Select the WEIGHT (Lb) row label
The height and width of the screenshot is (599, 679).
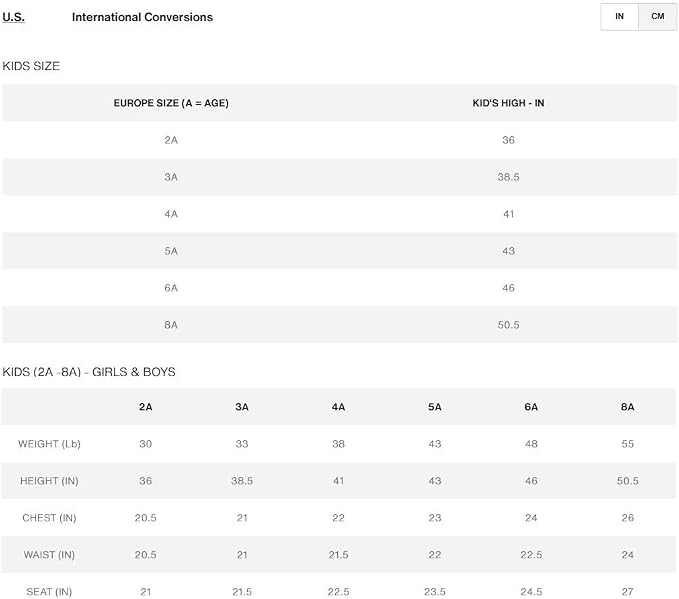pyautogui.click(x=49, y=444)
